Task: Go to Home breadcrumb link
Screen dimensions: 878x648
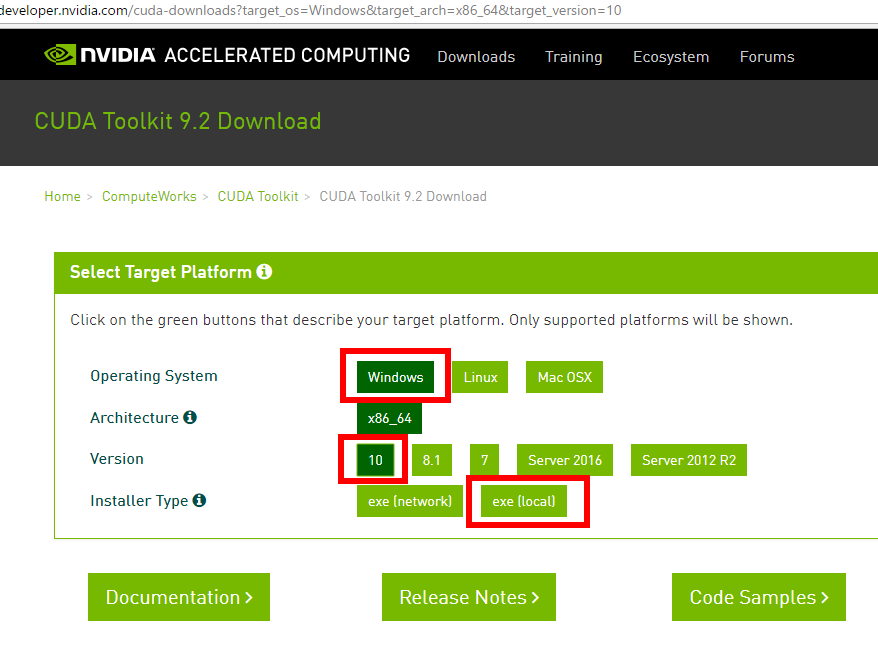Action: point(63,197)
